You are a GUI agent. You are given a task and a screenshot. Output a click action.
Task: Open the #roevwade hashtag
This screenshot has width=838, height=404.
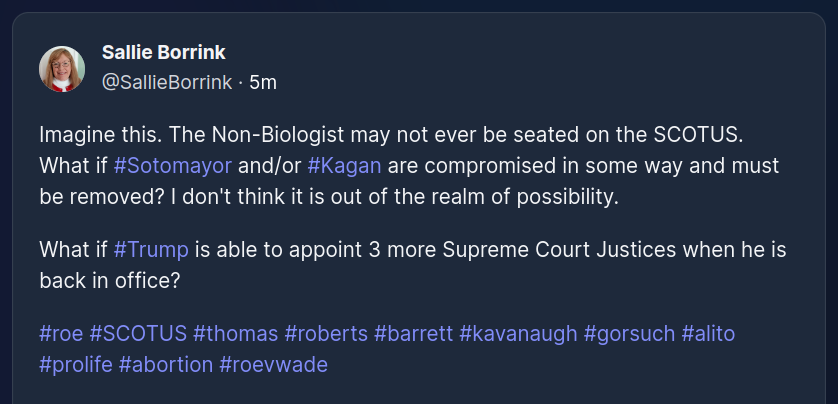click(273, 364)
